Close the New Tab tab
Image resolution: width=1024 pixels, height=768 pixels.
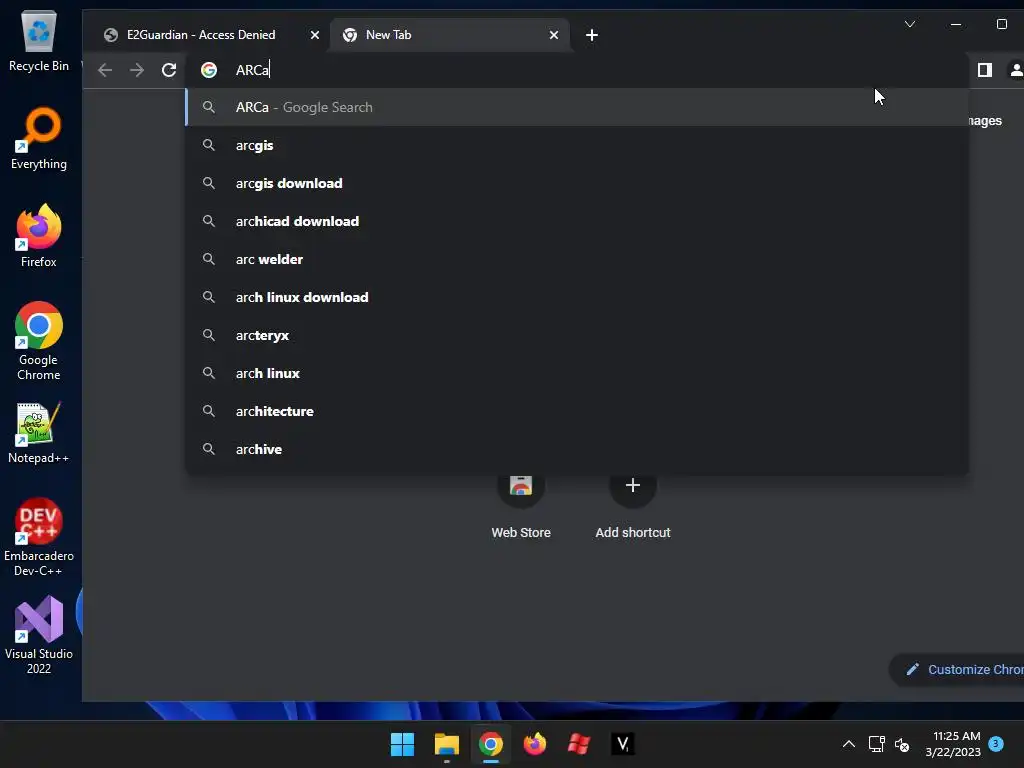554,35
